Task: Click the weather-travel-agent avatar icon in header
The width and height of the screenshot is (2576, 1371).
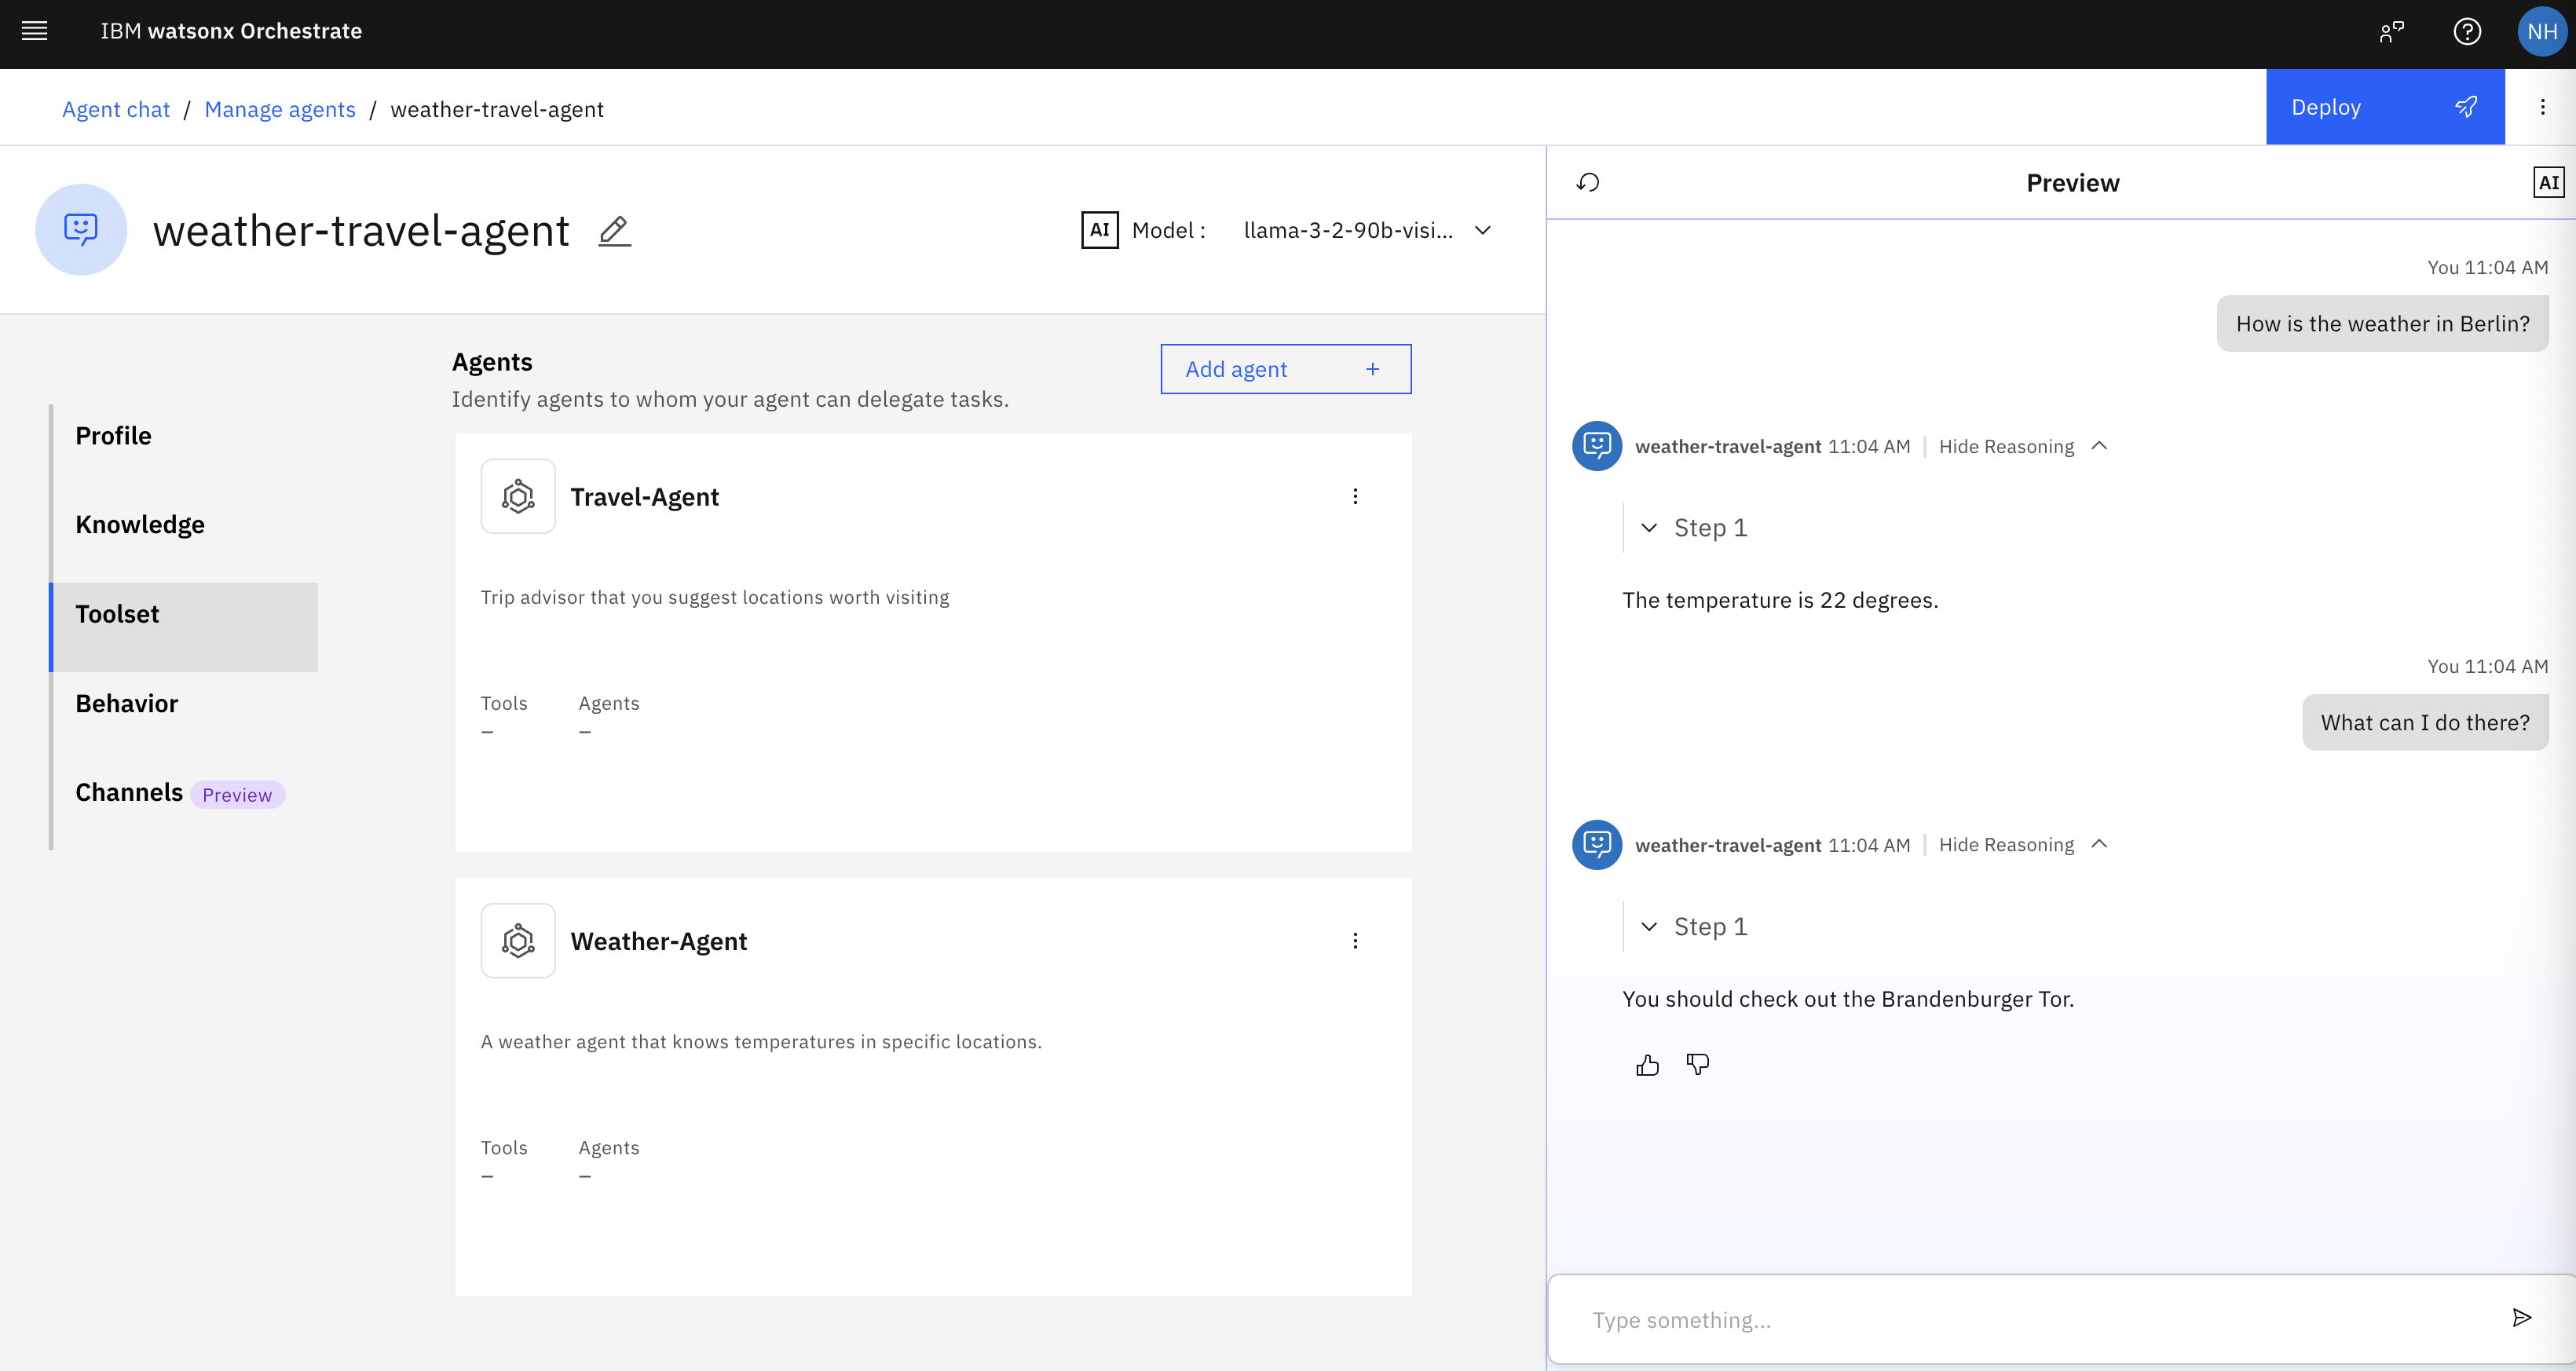Action: point(81,230)
